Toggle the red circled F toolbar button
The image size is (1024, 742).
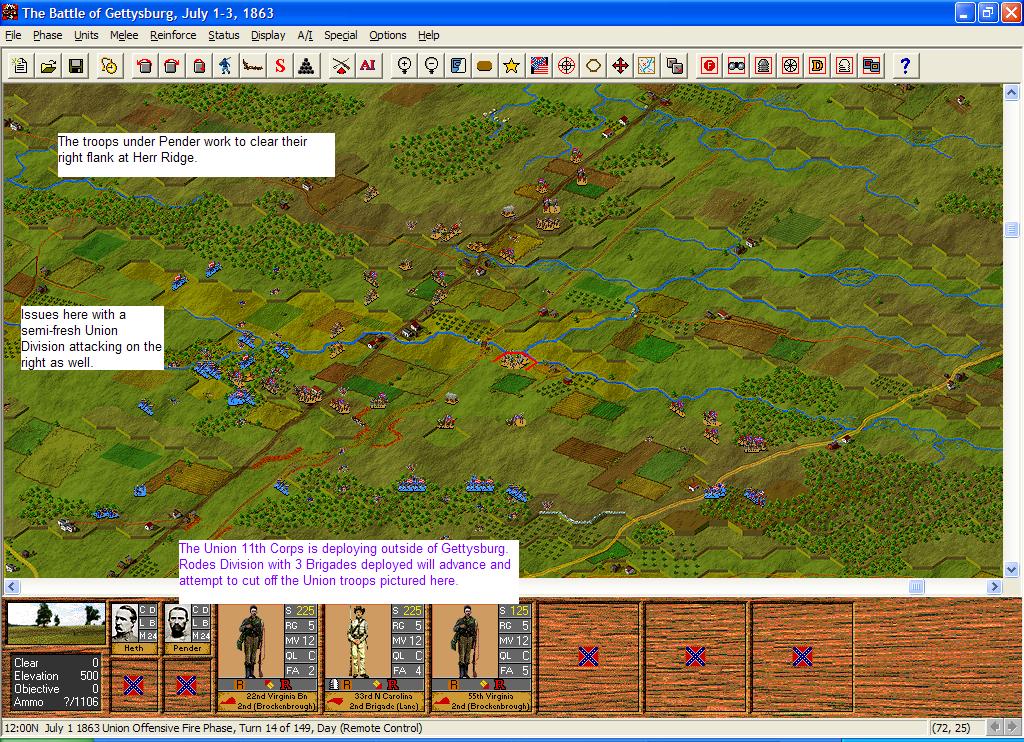tap(709, 66)
